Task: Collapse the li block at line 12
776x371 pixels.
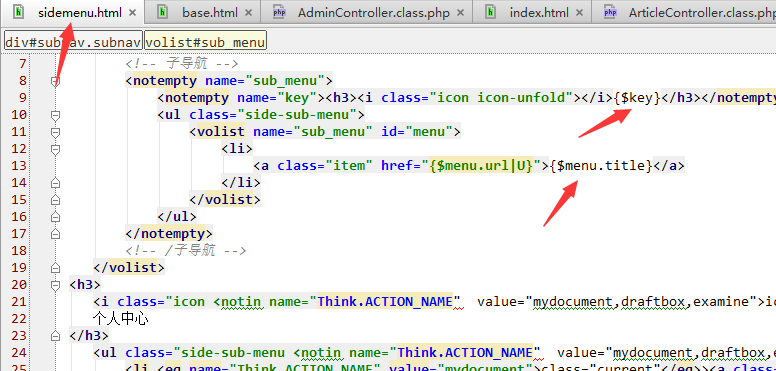Action: coord(55,149)
